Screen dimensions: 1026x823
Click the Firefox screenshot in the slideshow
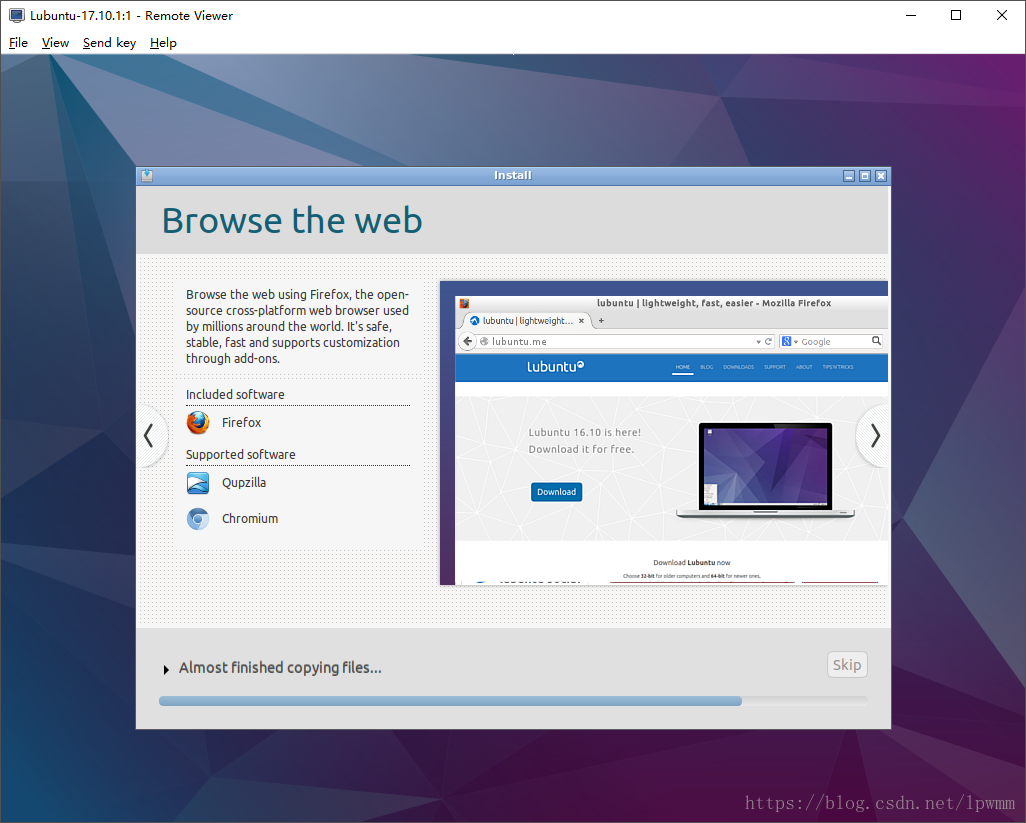point(663,433)
